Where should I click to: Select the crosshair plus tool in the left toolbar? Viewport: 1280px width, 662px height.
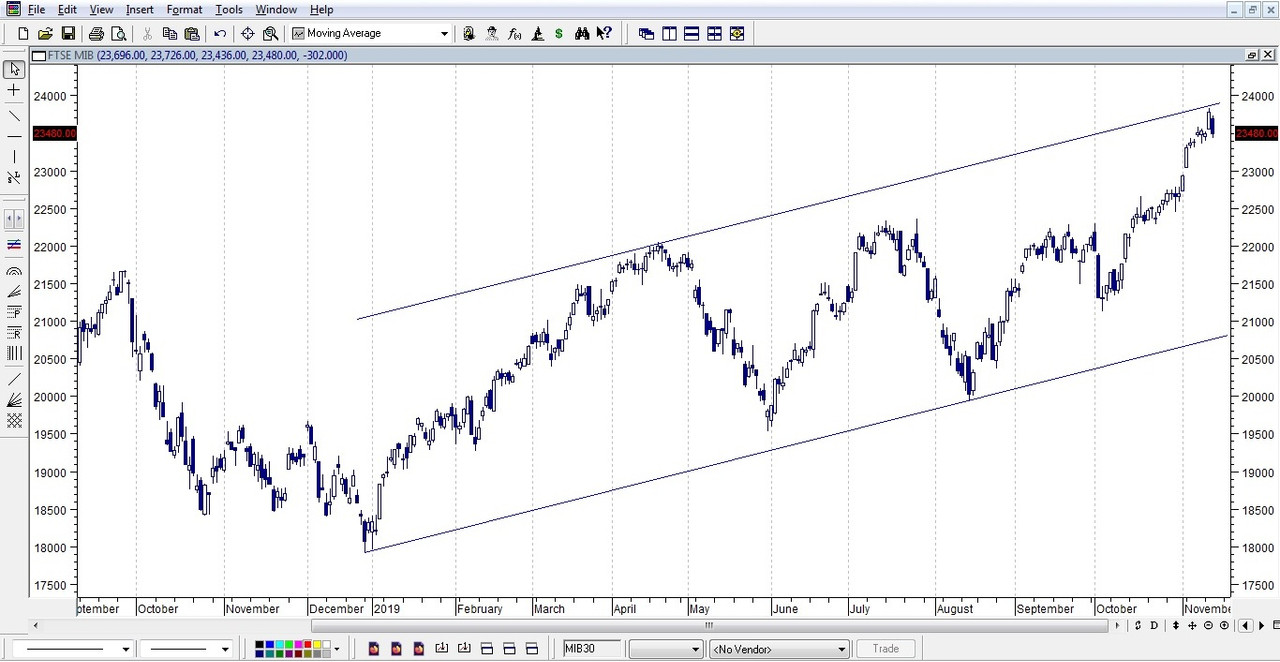pos(14,91)
